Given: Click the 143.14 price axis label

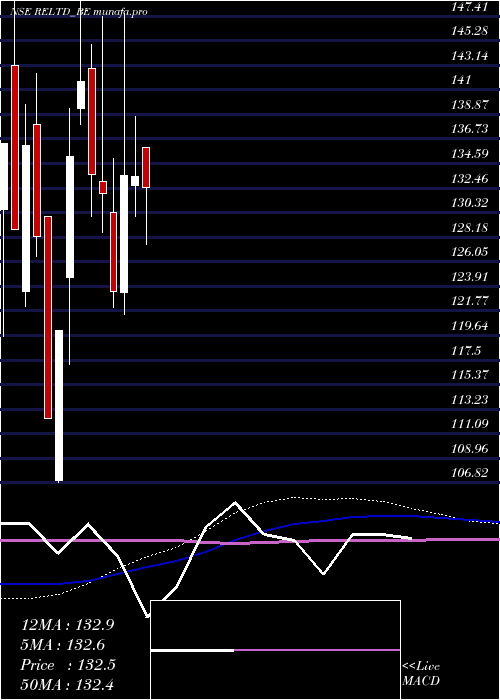Looking at the screenshot, I should point(469,56).
